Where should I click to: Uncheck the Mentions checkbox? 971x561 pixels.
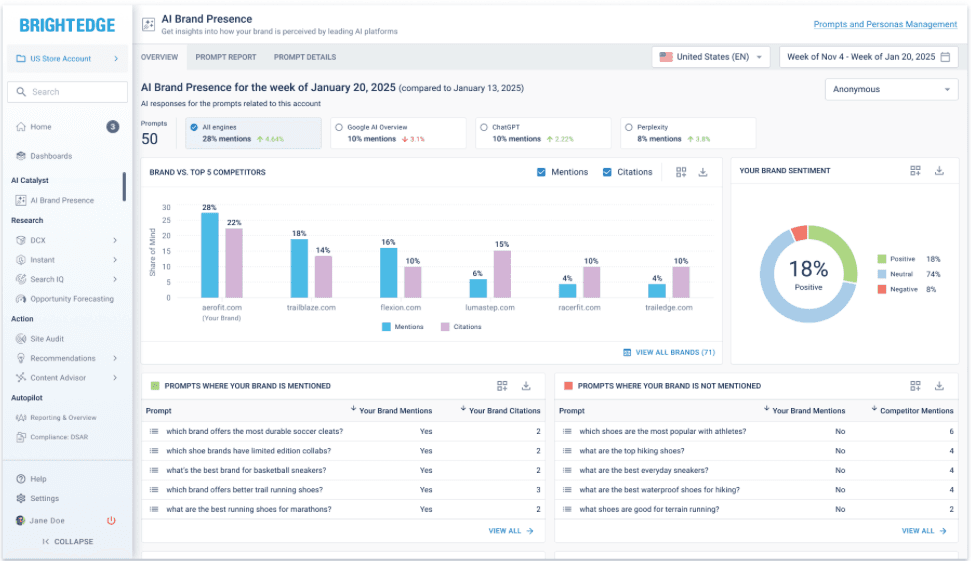click(542, 172)
